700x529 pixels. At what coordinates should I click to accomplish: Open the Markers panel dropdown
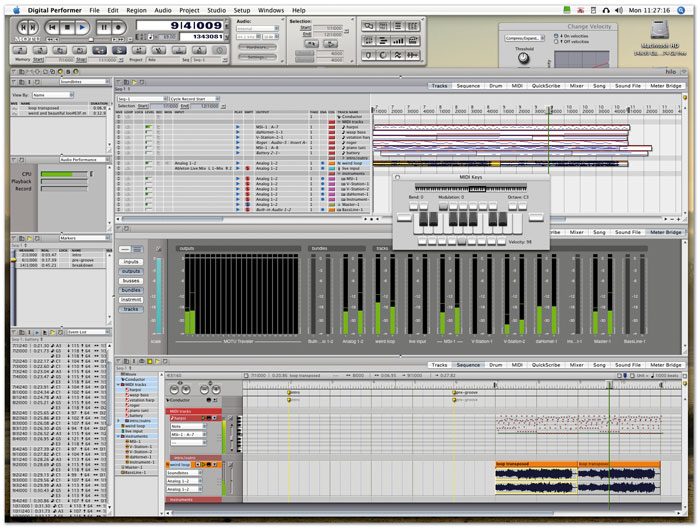(x=84, y=238)
